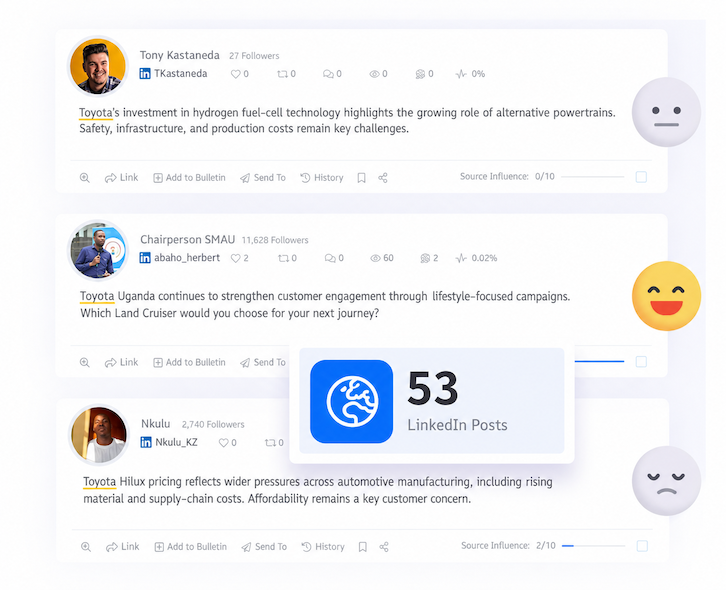This screenshot has height=590, width=726.
Task: Click Send To on Nkulu's Hilux post
Action: tap(264, 547)
